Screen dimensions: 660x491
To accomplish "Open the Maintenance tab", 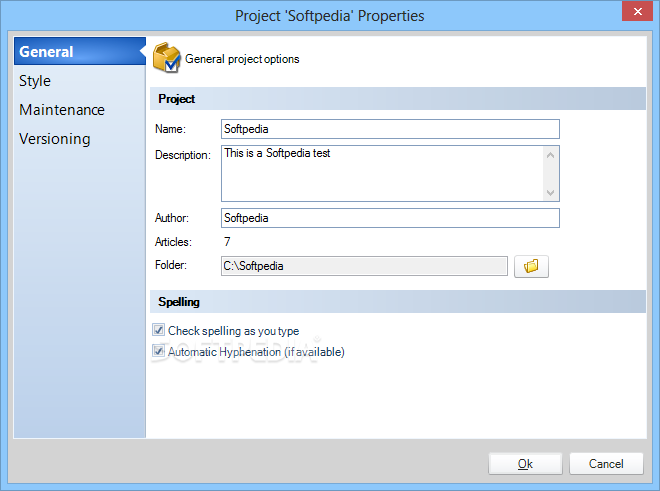I will click(80, 109).
